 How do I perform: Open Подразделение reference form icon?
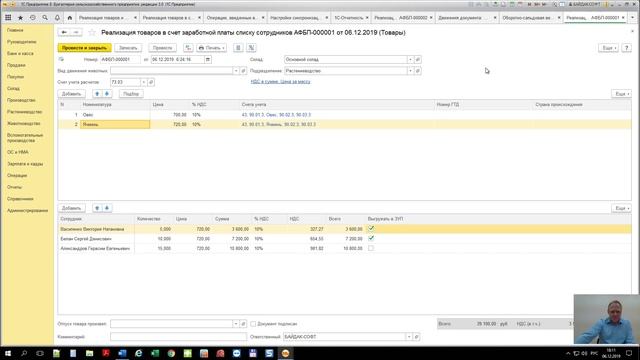418,71
